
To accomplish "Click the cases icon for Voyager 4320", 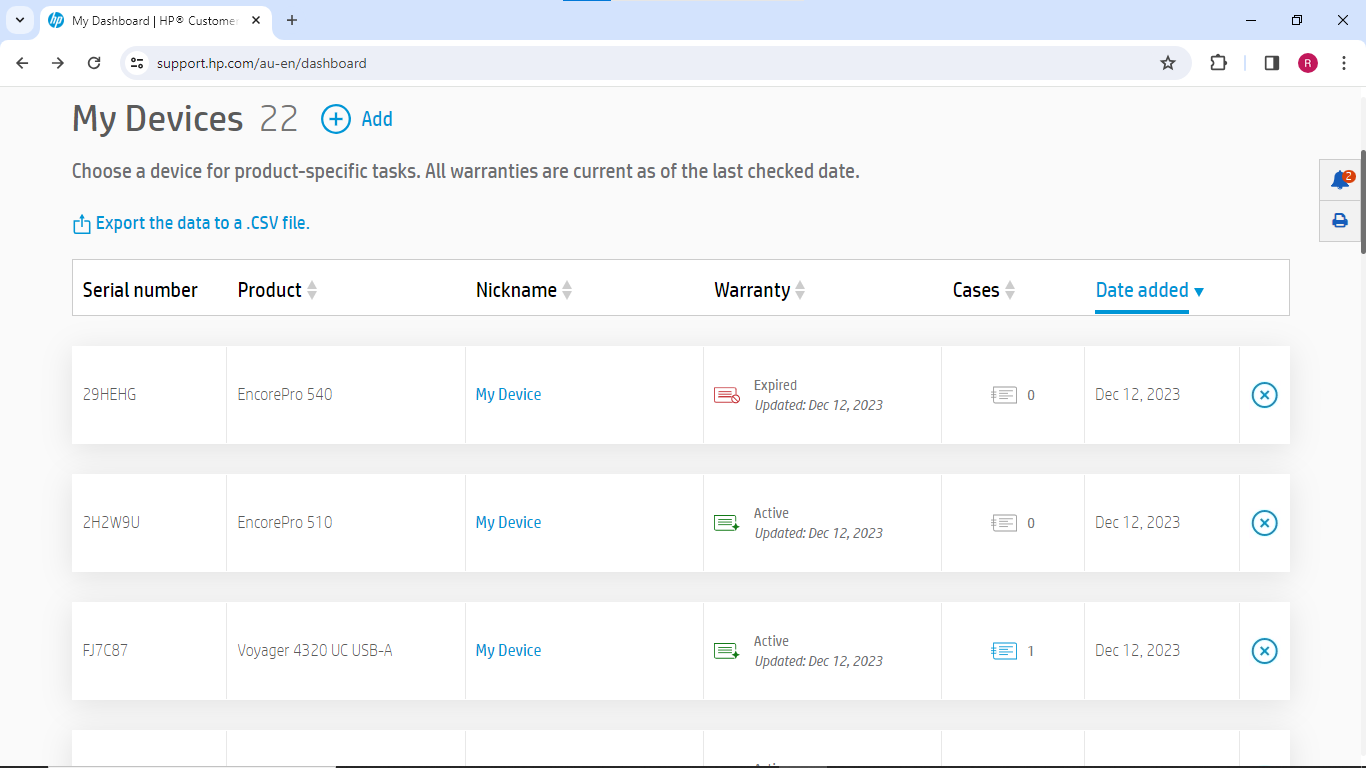I will pyautogui.click(x=1004, y=651).
